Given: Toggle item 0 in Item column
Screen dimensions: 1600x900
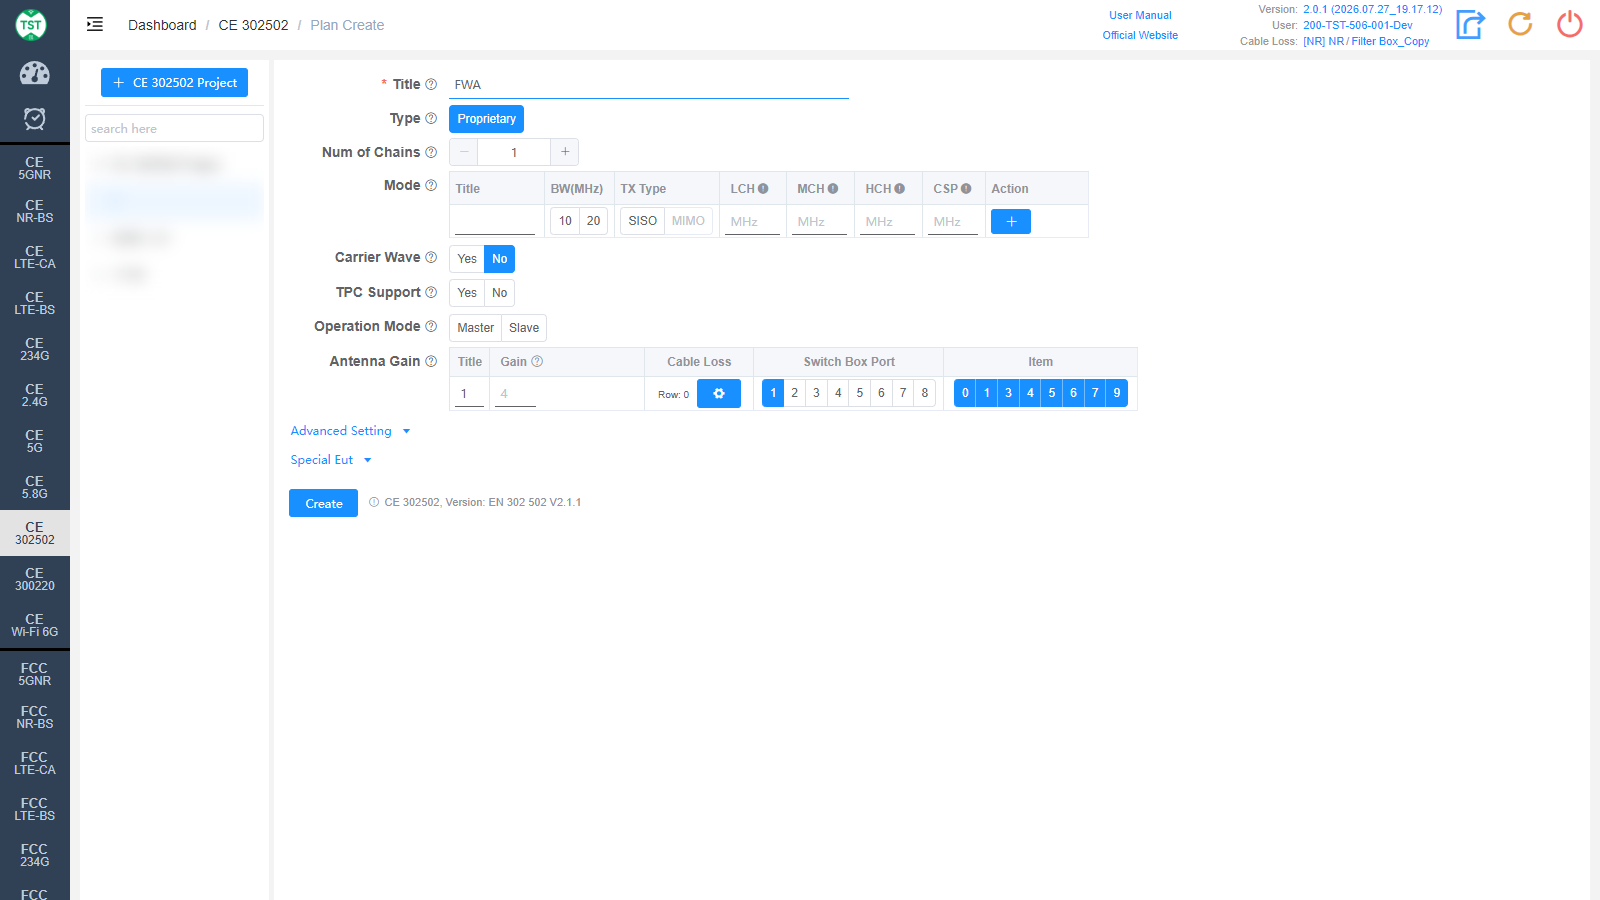Looking at the screenshot, I should [x=965, y=393].
